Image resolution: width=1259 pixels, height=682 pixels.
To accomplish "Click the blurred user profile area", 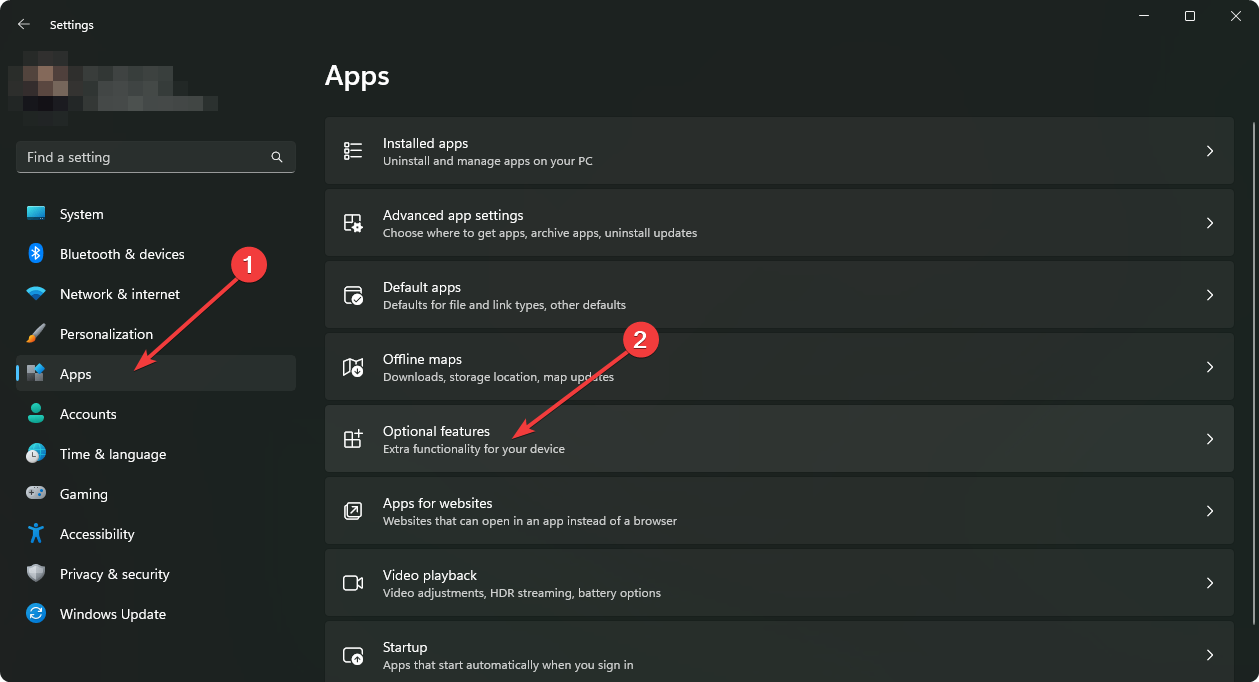I will point(113,90).
